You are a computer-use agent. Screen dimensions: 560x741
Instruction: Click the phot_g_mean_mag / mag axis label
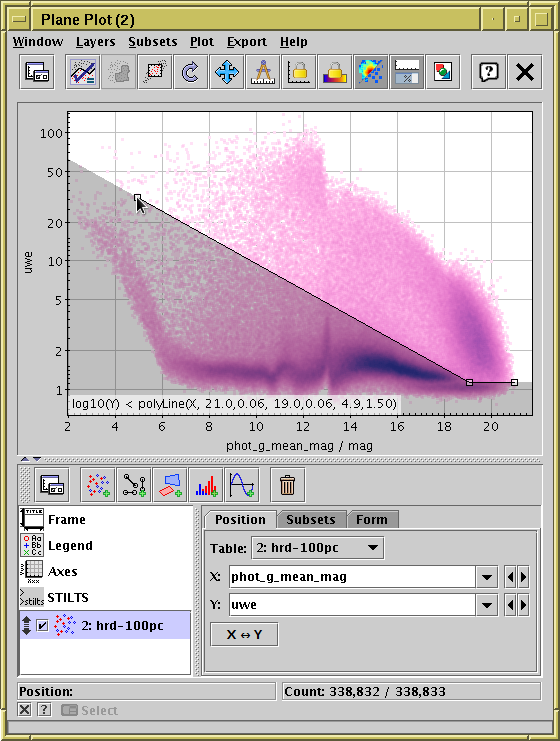pyautogui.click(x=299, y=446)
